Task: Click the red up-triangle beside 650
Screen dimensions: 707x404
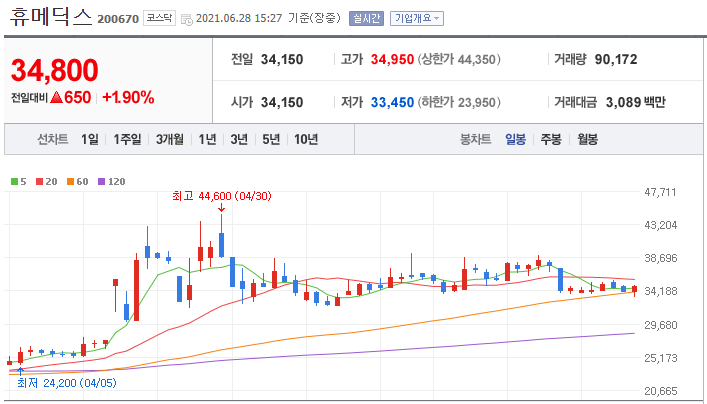Action: click(x=56, y=98)
